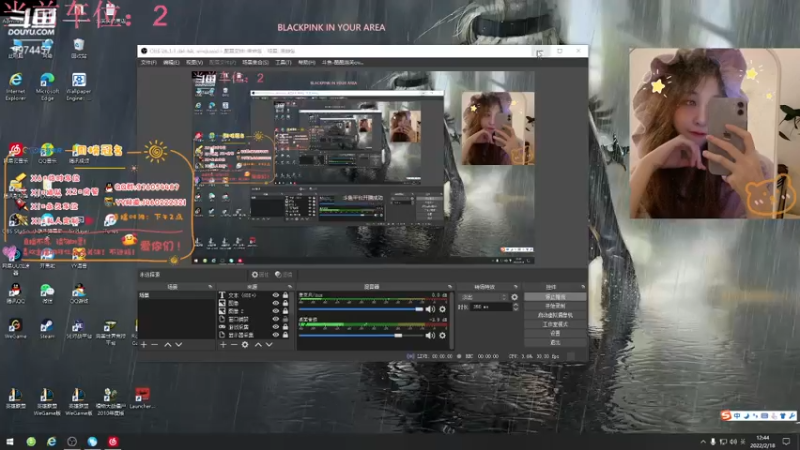Hide the 游戏采集 source with its eye
This screenshot has height=450, width=800.
(x=276, y=327)
